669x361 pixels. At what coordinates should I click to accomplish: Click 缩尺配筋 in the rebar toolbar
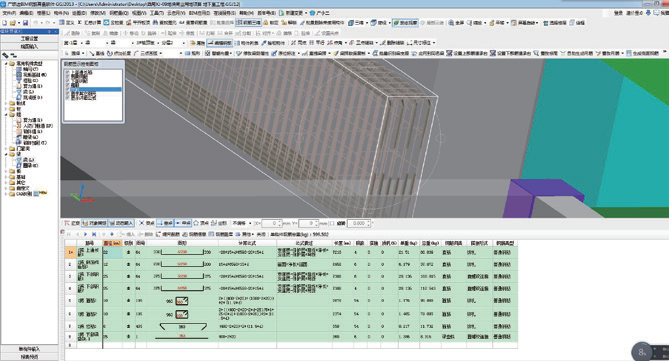tap(168, 234)
